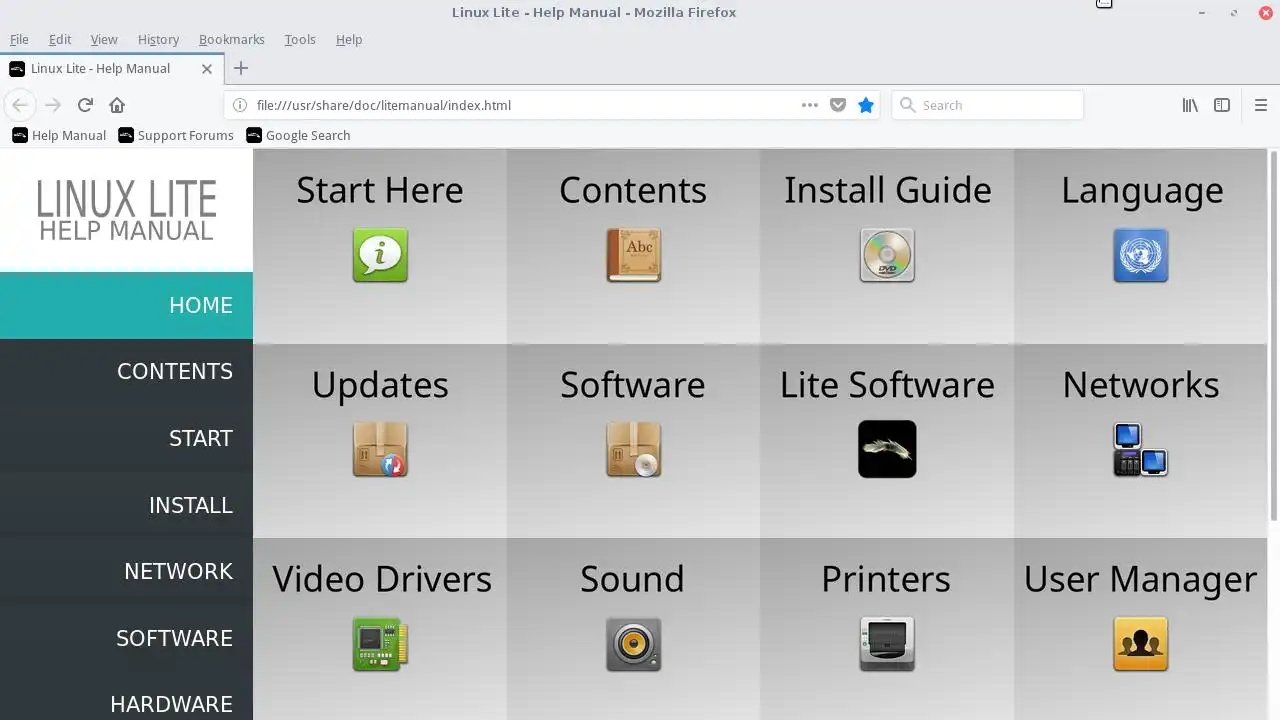Click the Networks heading text
This screenshot has width=1280, height=720.
(x=1141, y=385)
